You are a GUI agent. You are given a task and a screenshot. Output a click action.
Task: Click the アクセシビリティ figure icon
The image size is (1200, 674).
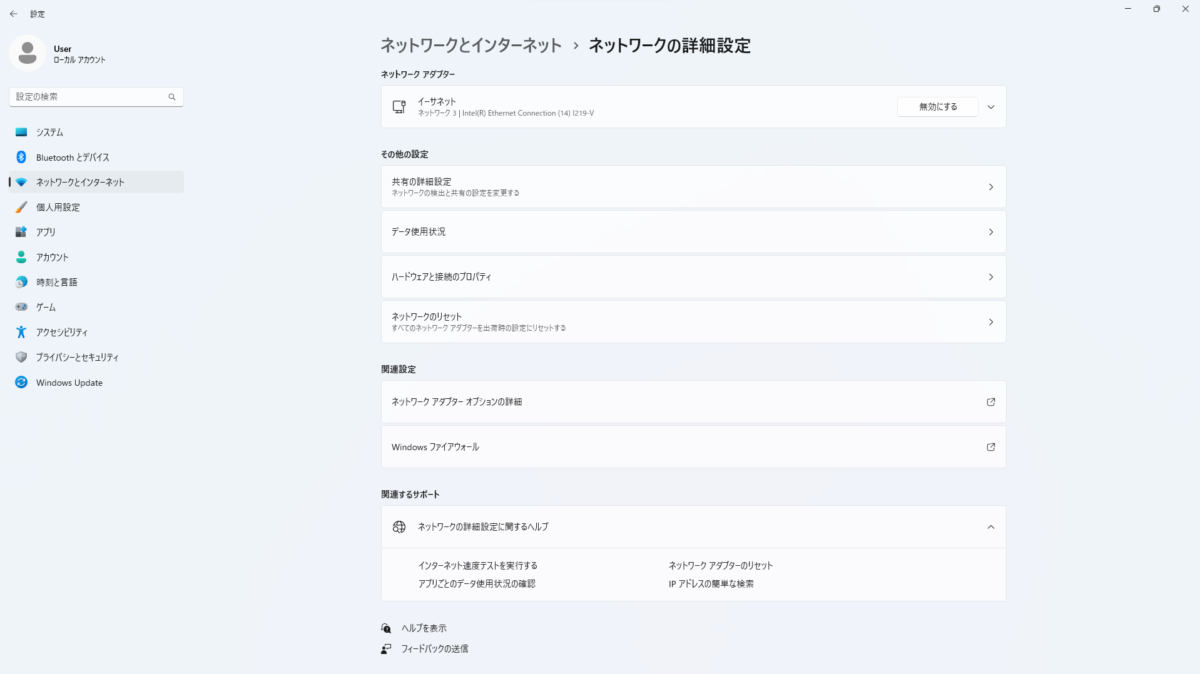coord(21,332)
